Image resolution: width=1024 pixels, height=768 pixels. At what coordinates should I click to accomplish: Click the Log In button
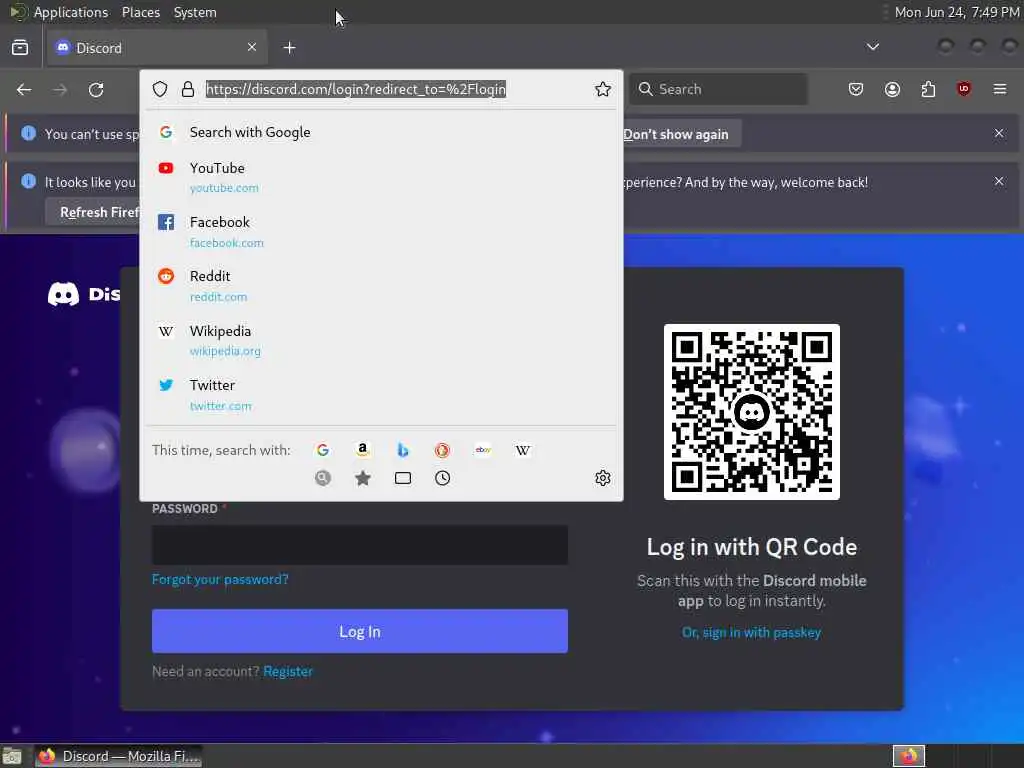coord(360,631)
